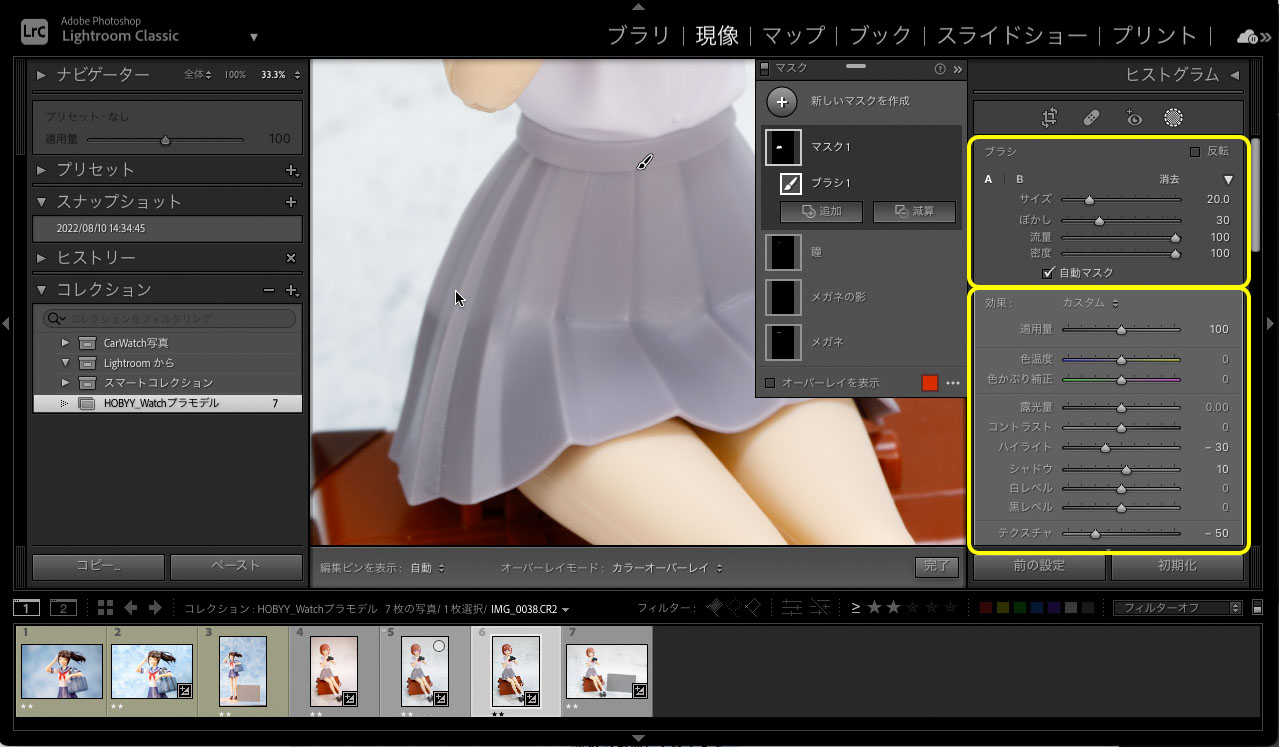This screenshot has width=1279, height=747.
Task: Enable the オーバーレイを表示 checkbox
Action: 770,382
